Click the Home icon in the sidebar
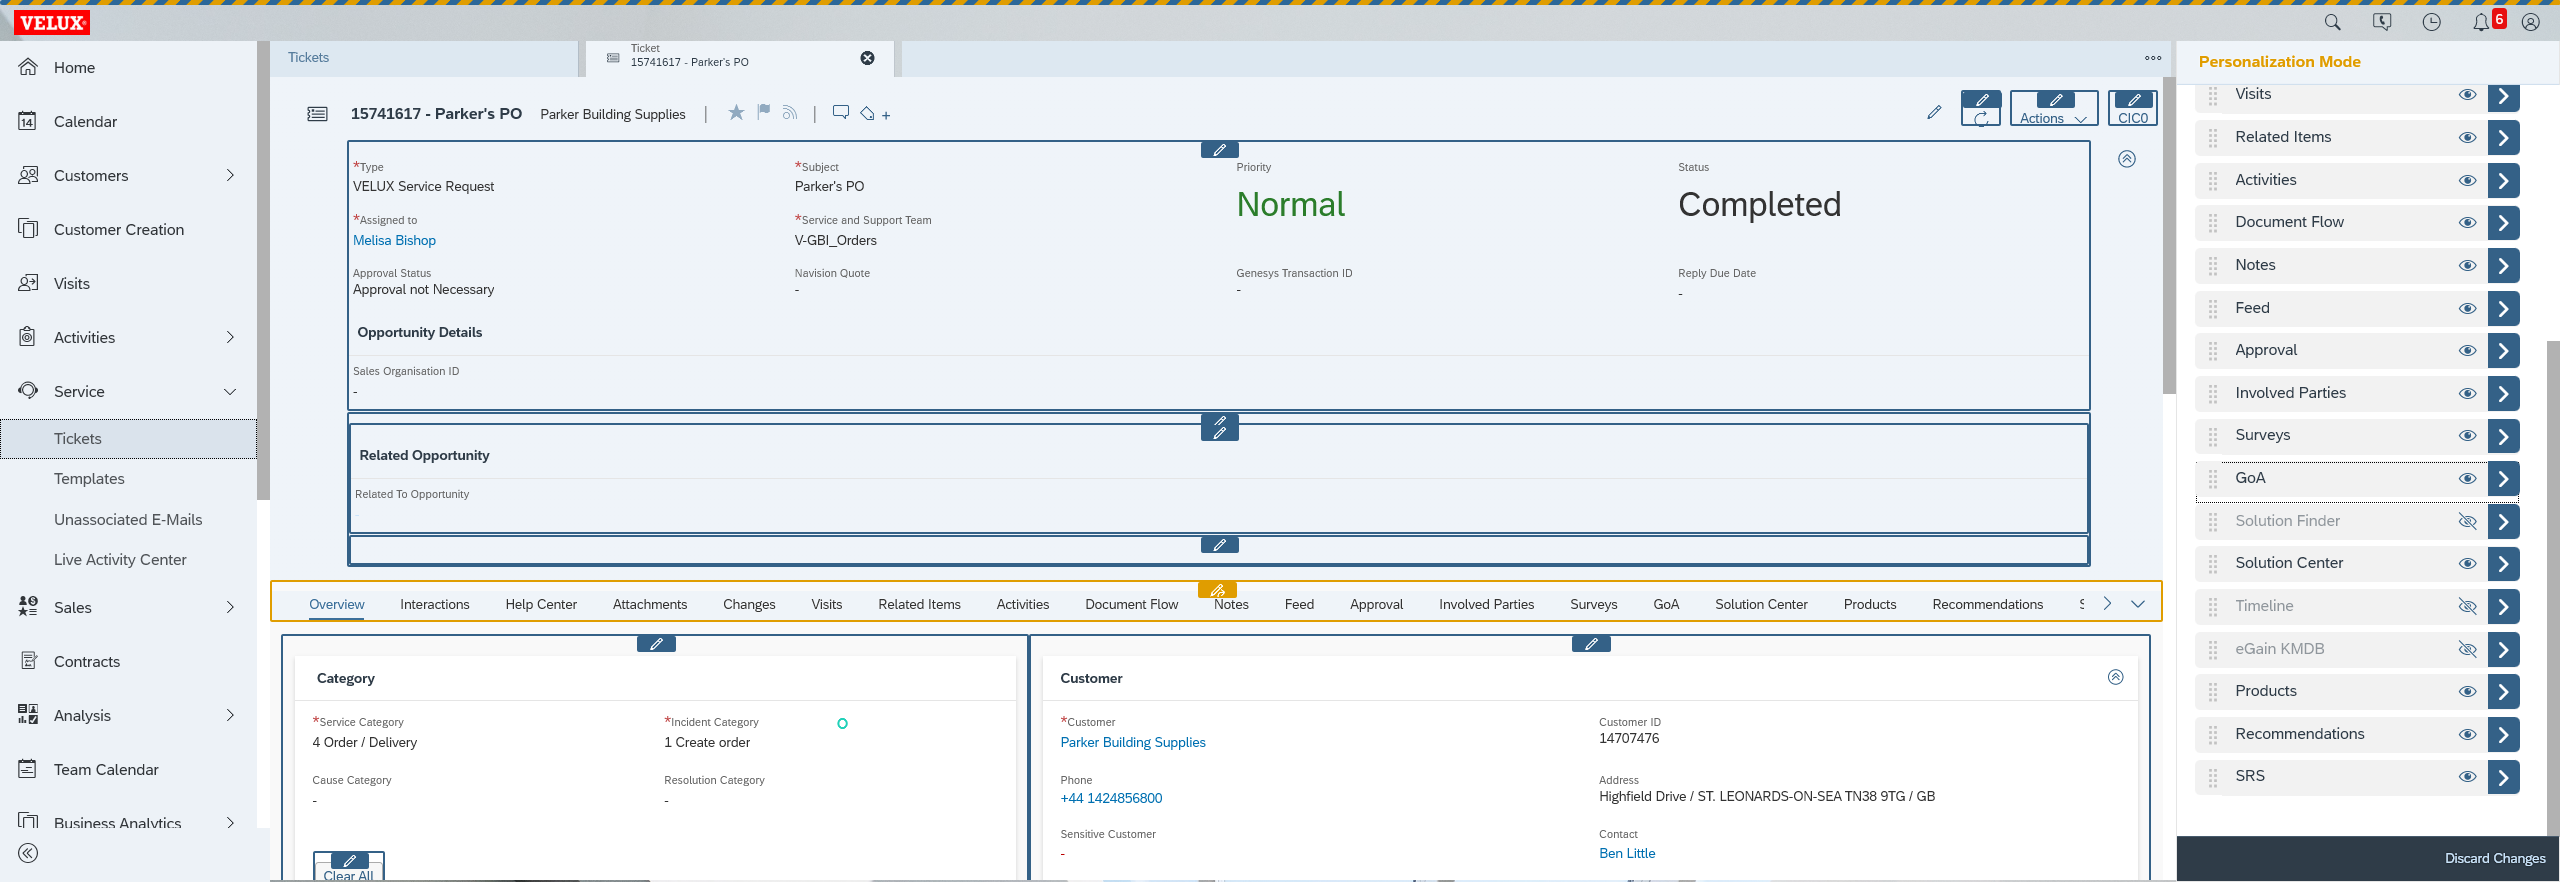This screenshot has height=882, width=2560. [x=28, y=67]
